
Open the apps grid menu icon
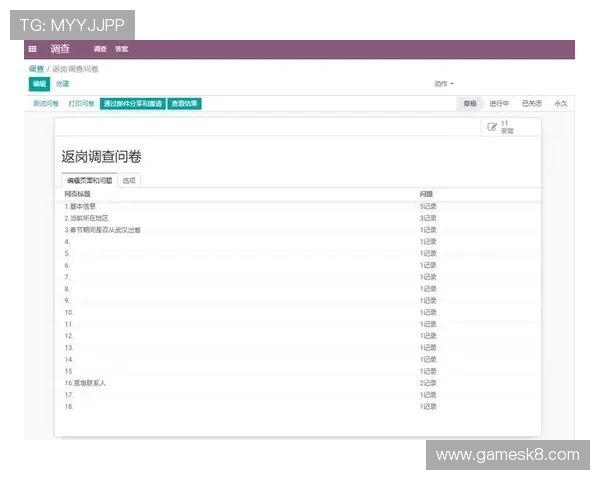[x=33, y=49]
